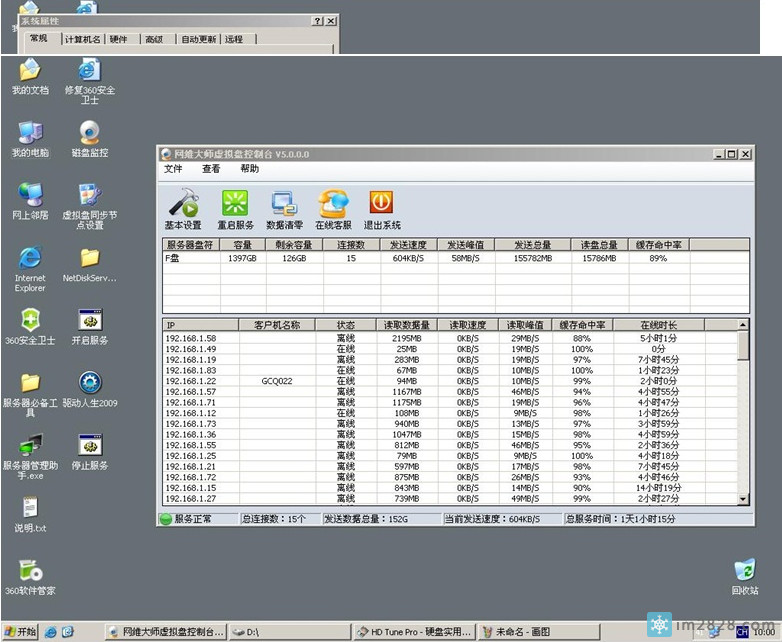Switch to the 远程 tab in 系统属性
782x642 pixels.
[234, 39]
